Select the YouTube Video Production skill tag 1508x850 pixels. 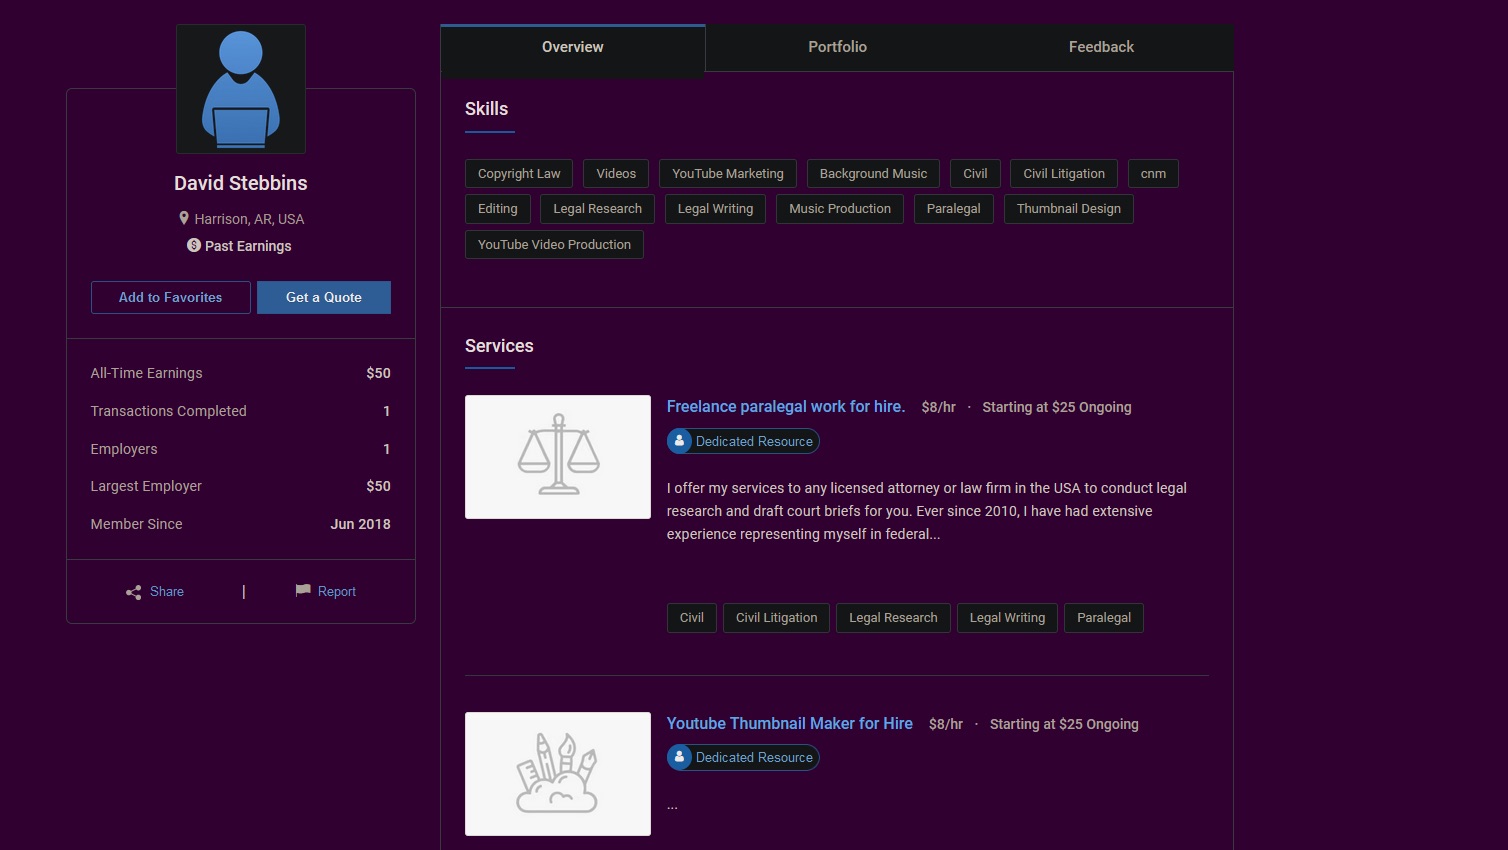click(x=554, y=244)
